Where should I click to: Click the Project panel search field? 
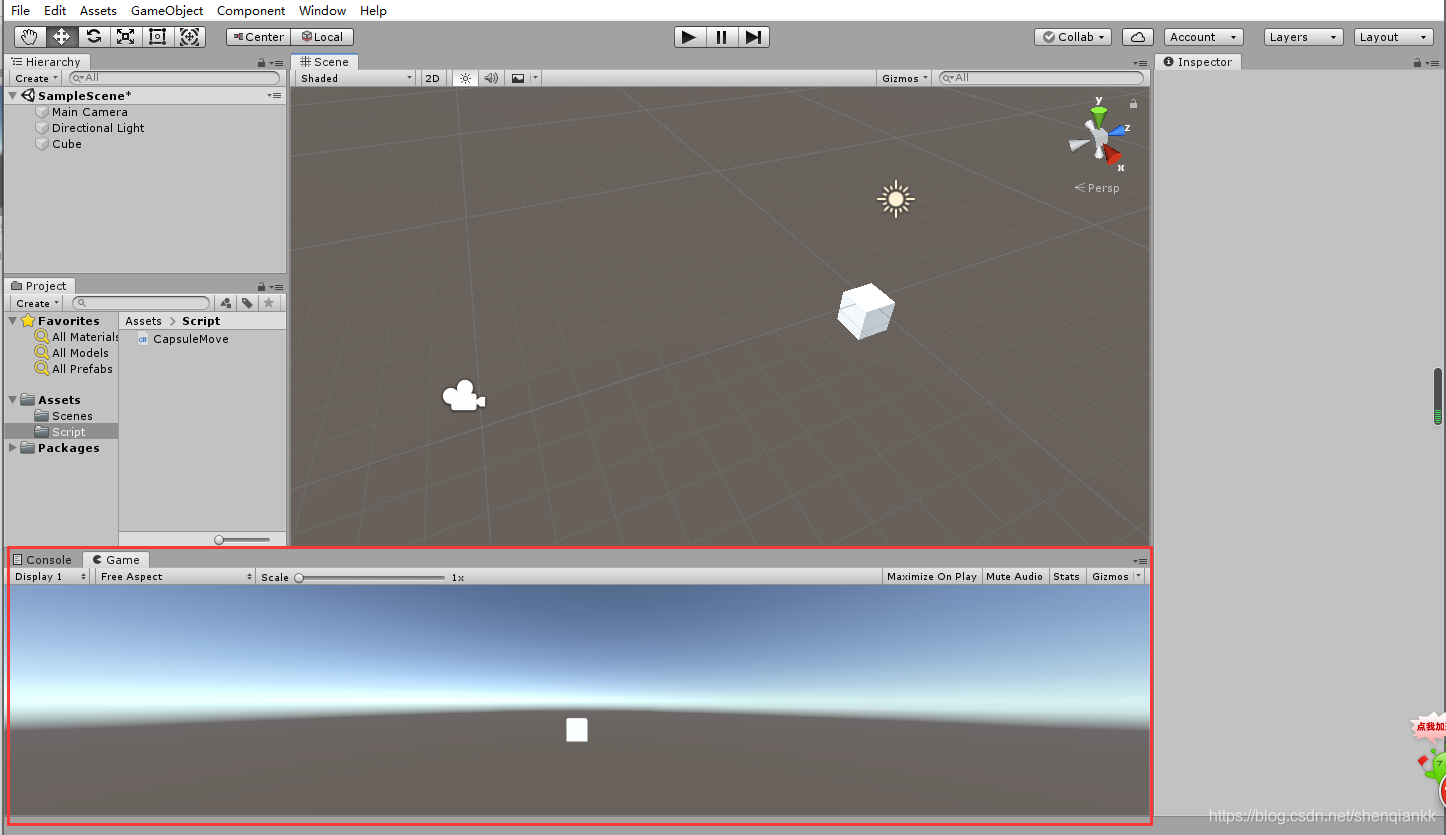coord(141,303)
